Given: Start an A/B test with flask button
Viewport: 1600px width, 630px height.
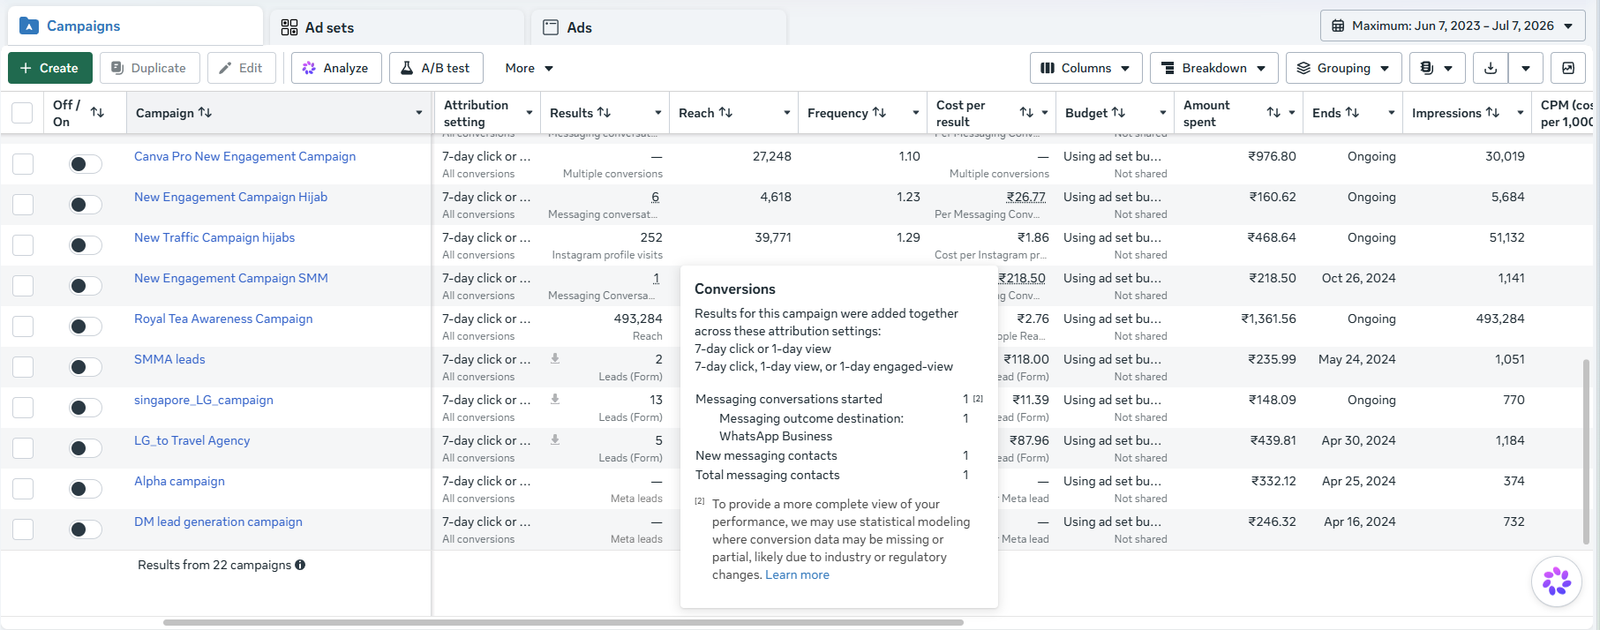Looking at the screenshot, I should point(436,68).
